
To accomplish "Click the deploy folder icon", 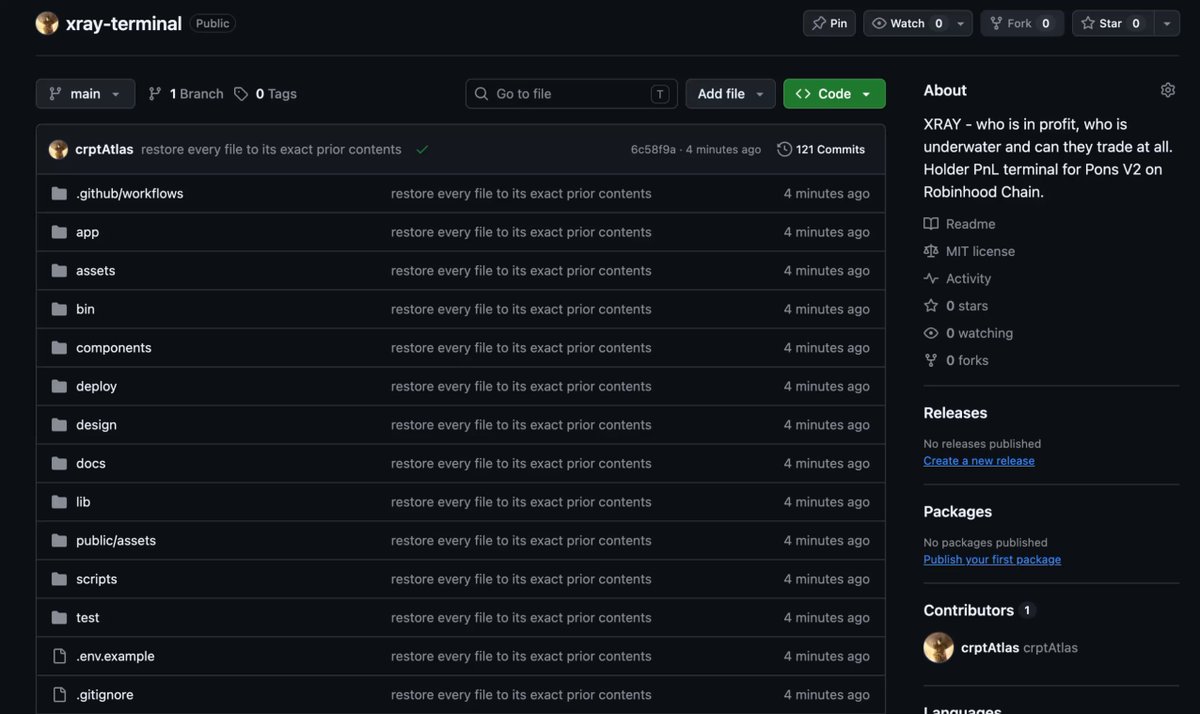I will pos(59,386).
